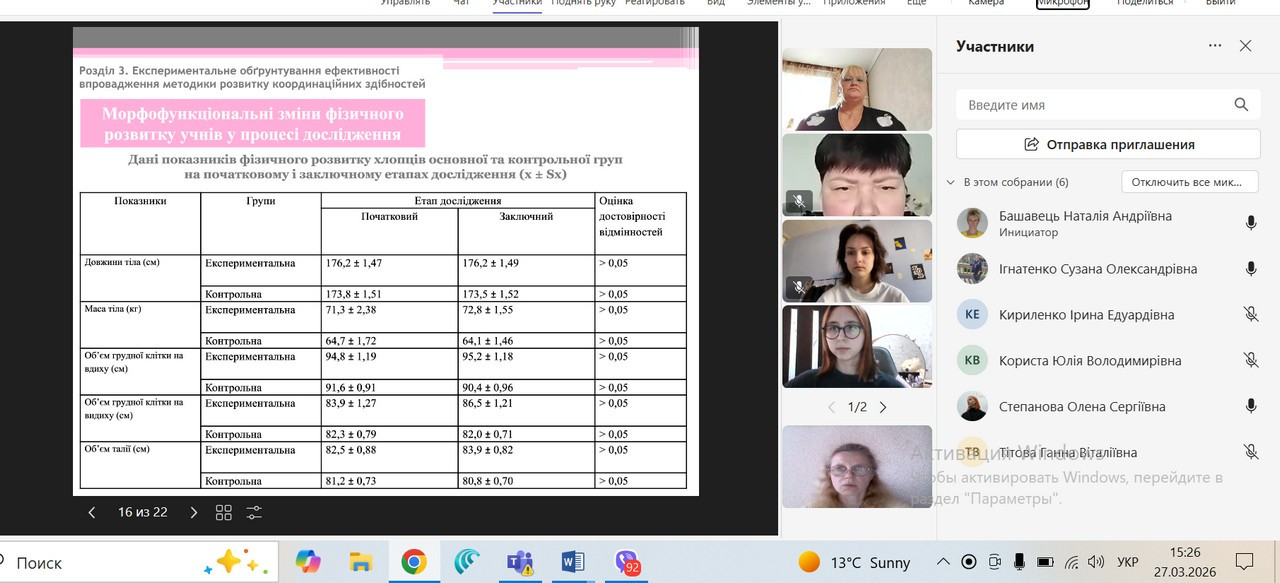
Task: Open slide viewer settings sliders icon
Action: (254, 512)
